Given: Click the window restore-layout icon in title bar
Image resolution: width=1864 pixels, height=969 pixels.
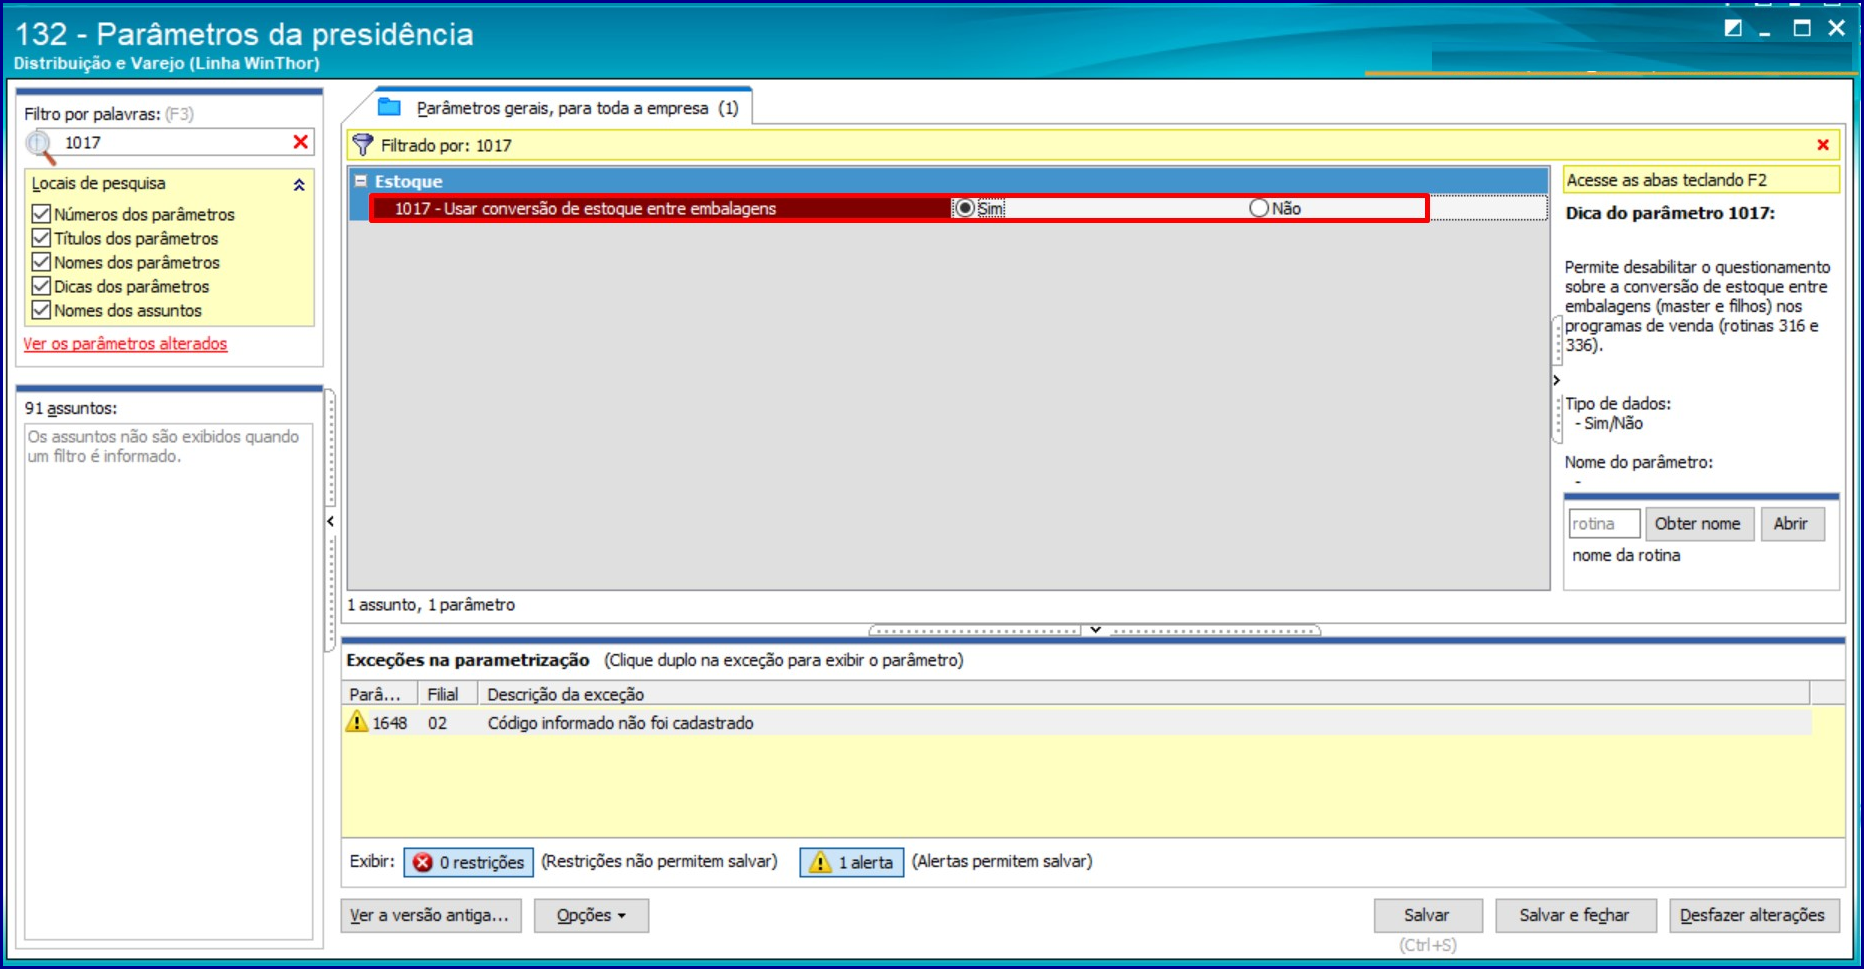Looking at the screenshot, I should 1733,28.
